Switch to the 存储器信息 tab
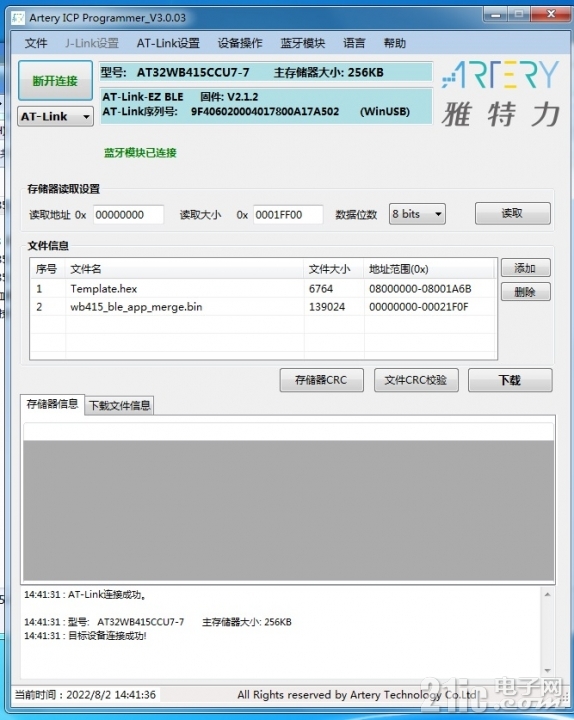Viewport: 574px width, 720px height. 52,404
